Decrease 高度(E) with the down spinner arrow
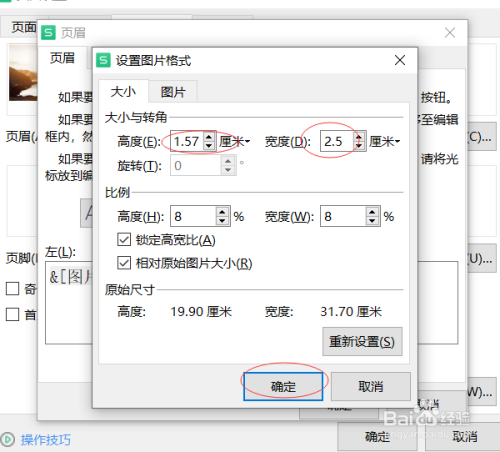This screenshot has height=452, width=500. click(x=209, y=146)
